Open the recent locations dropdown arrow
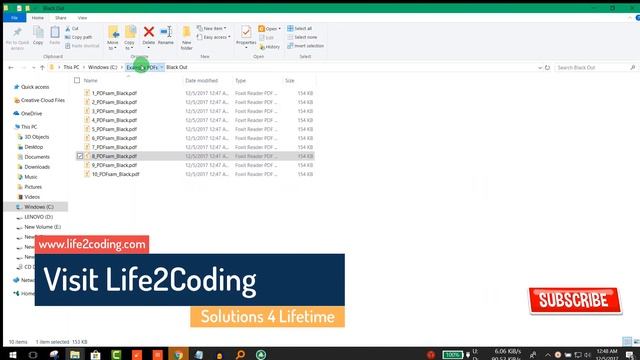The height and width of the screenshot is (360, 640). [33, 67]
